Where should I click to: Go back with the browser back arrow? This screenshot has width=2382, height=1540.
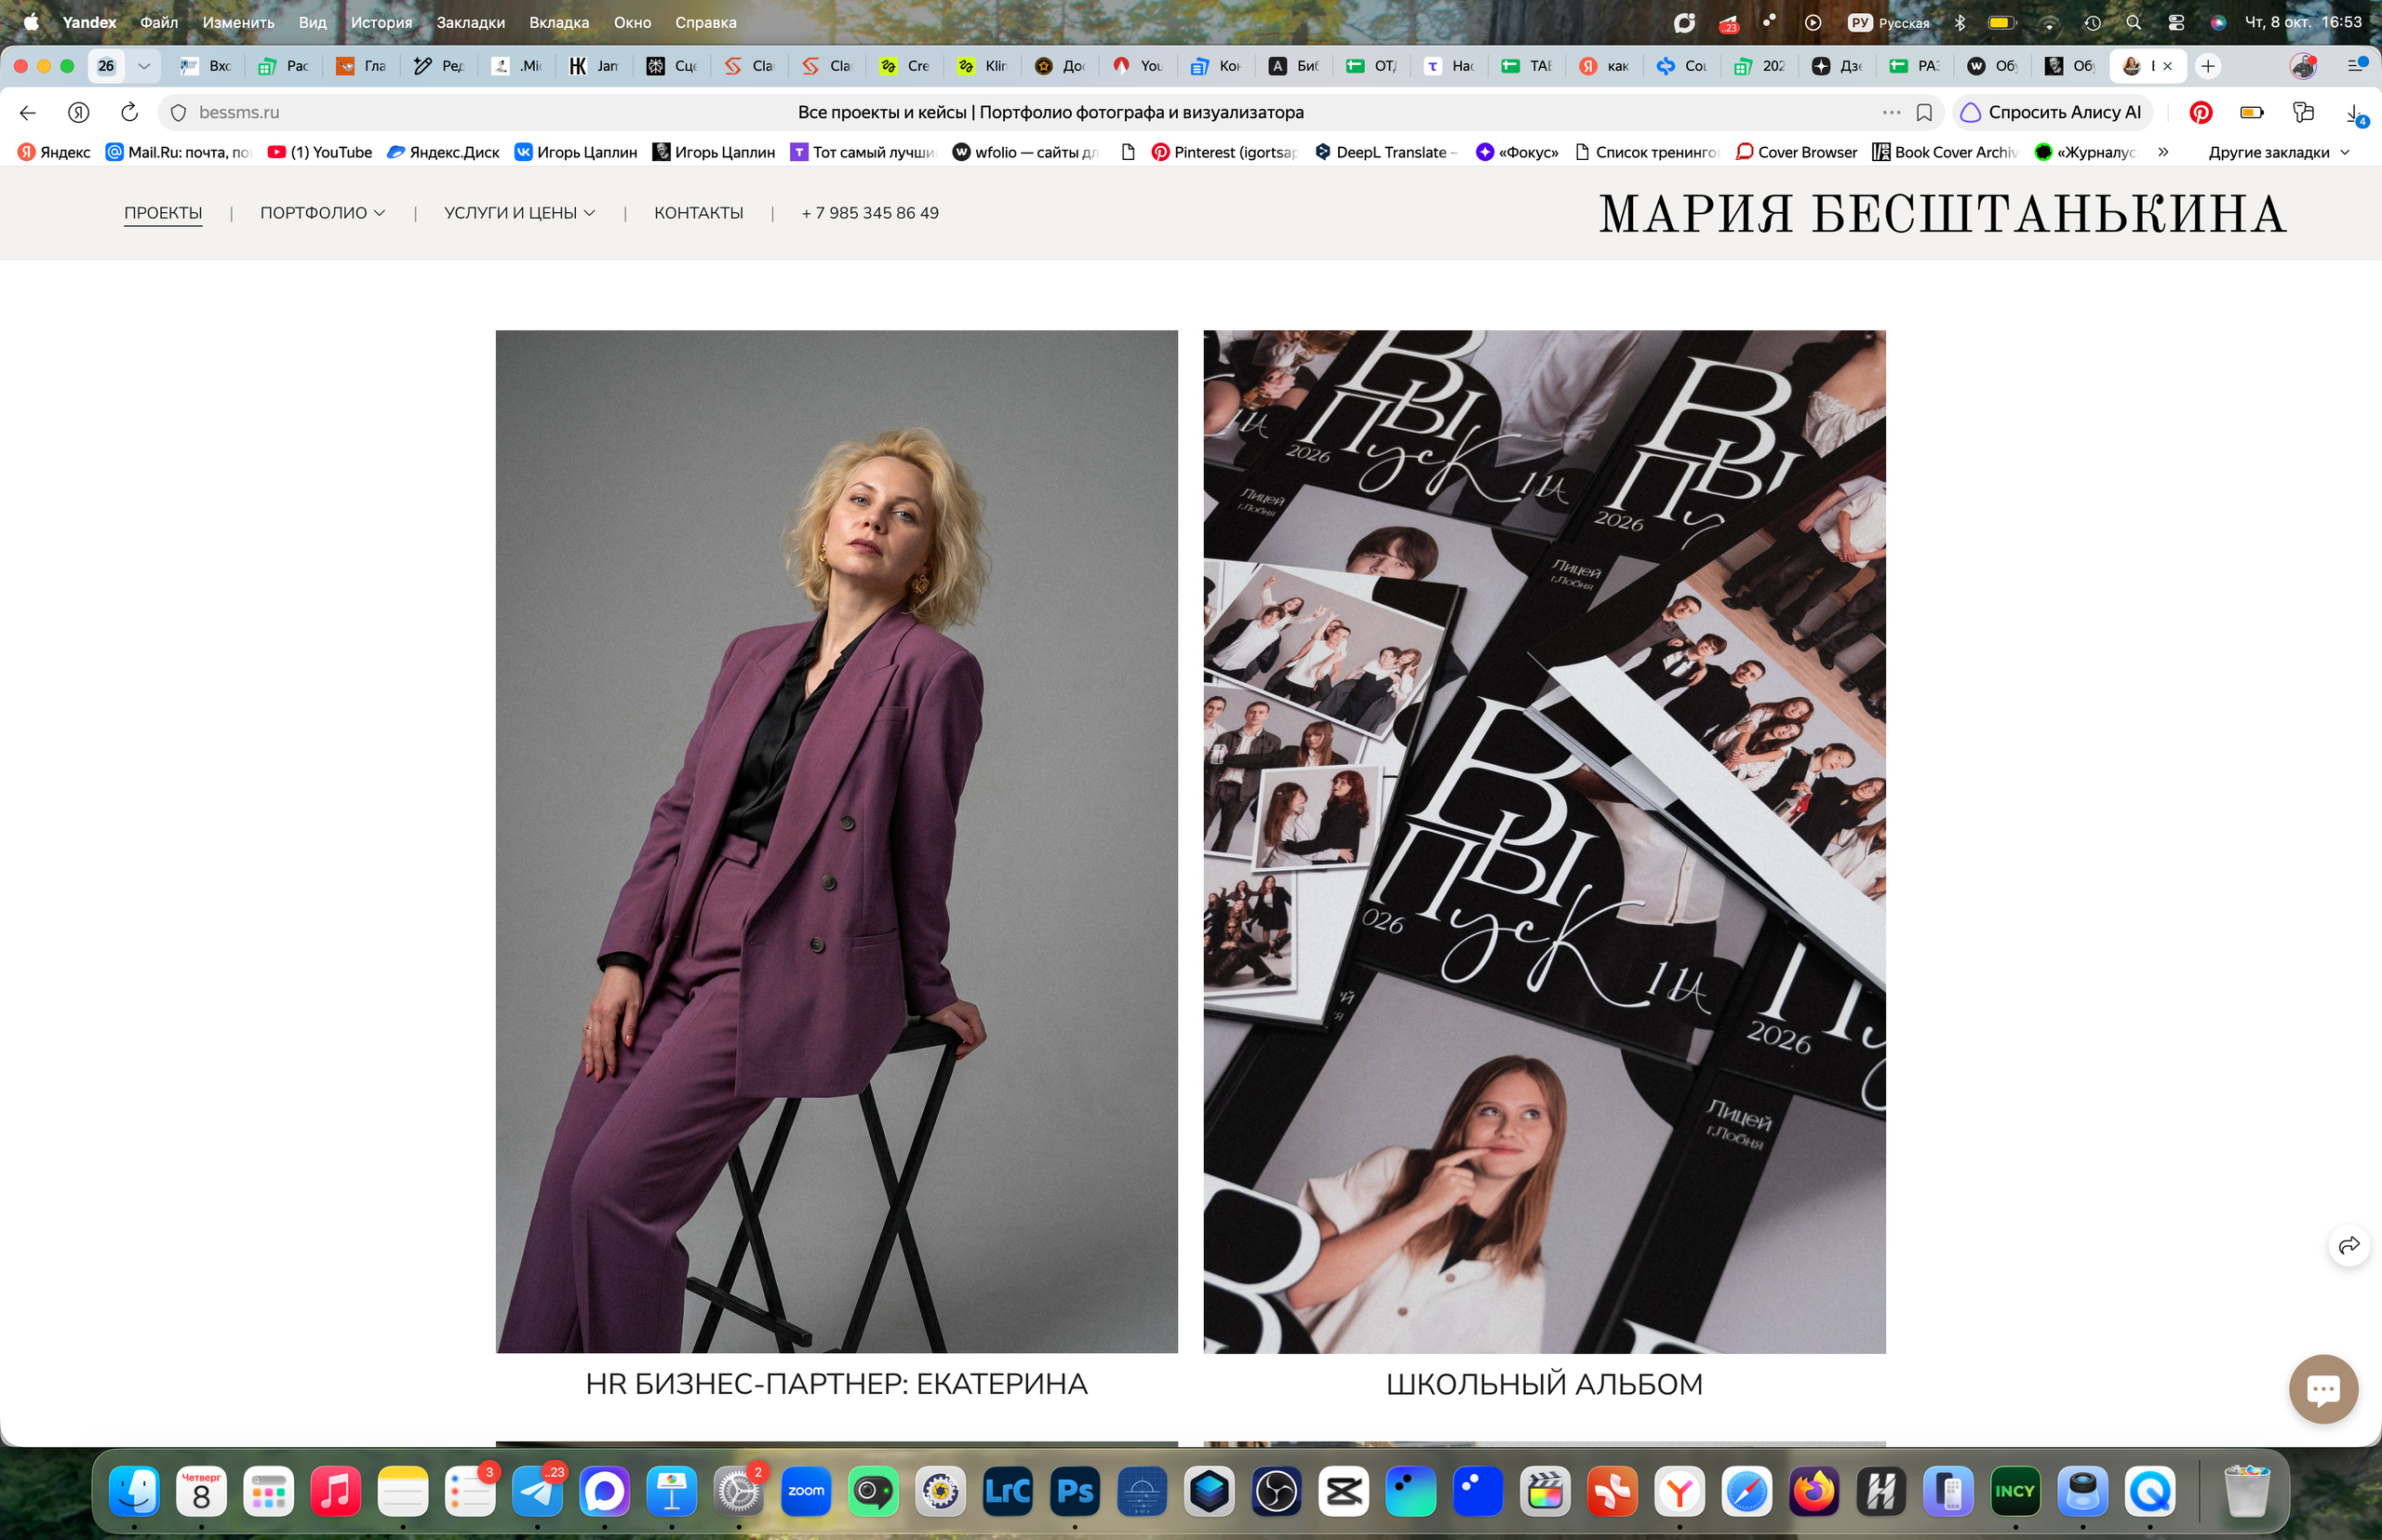point(28,112)
